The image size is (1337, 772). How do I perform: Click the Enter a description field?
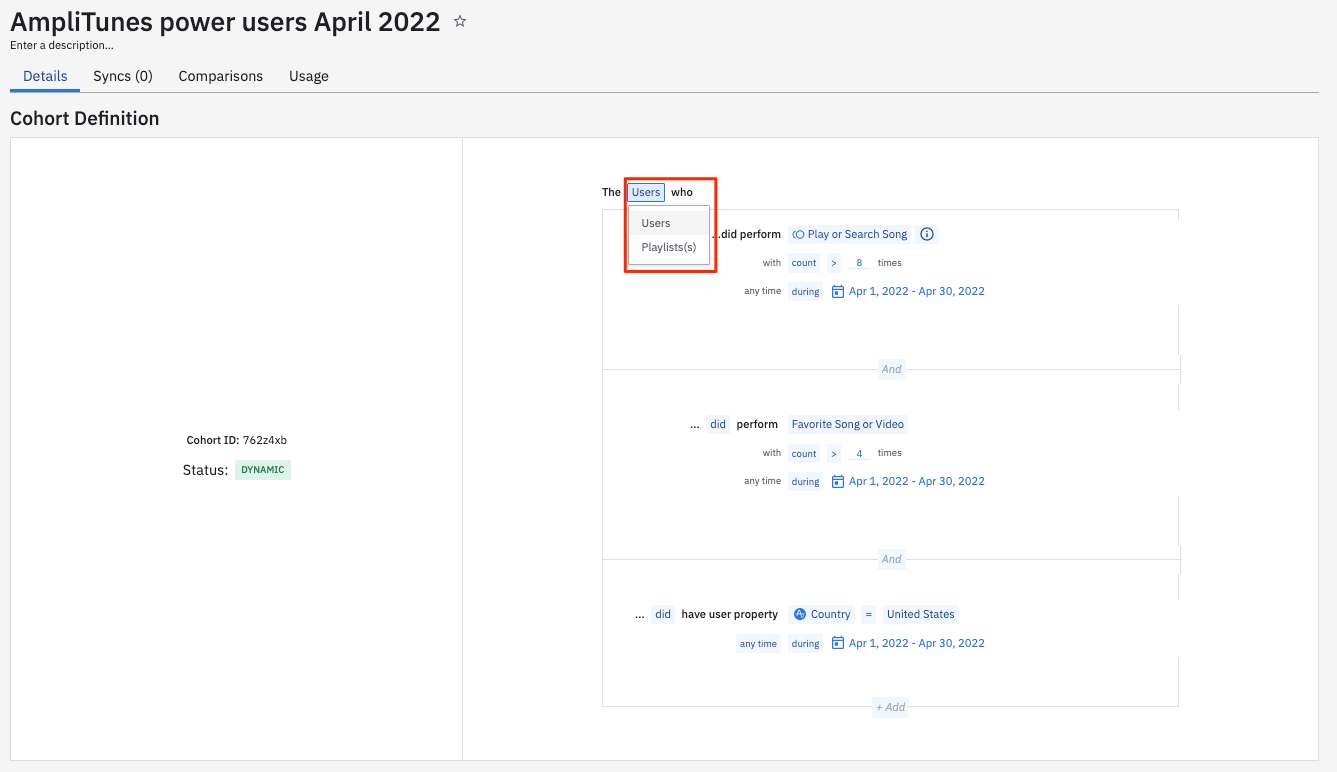[x=62, y=45]
